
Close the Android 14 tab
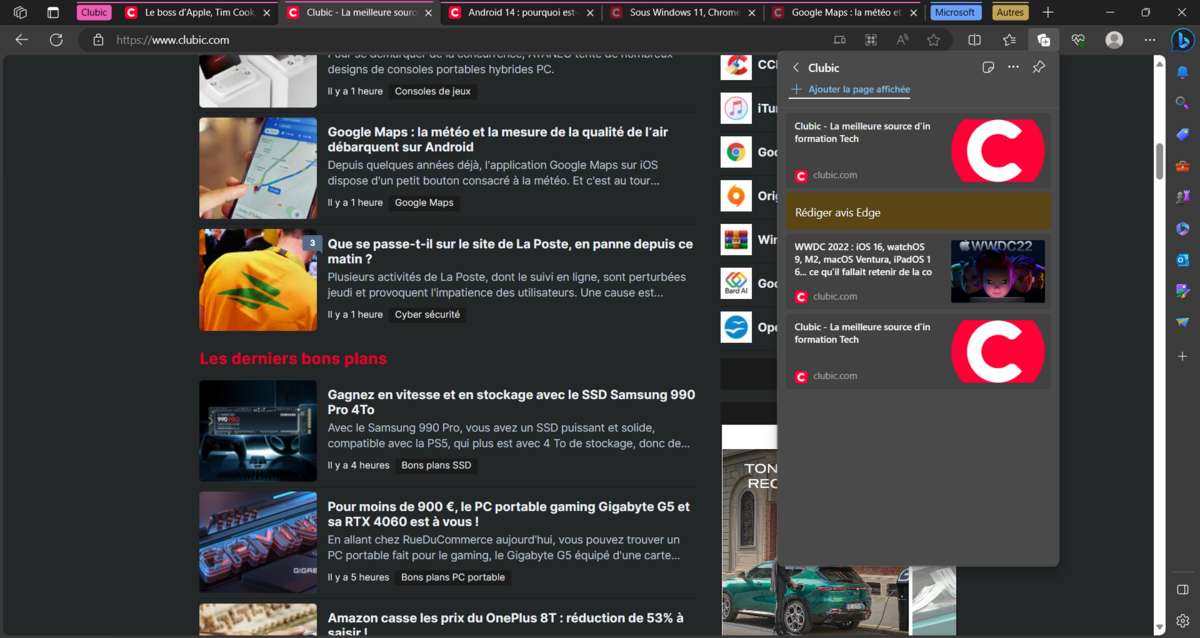(x=589, y=13)
